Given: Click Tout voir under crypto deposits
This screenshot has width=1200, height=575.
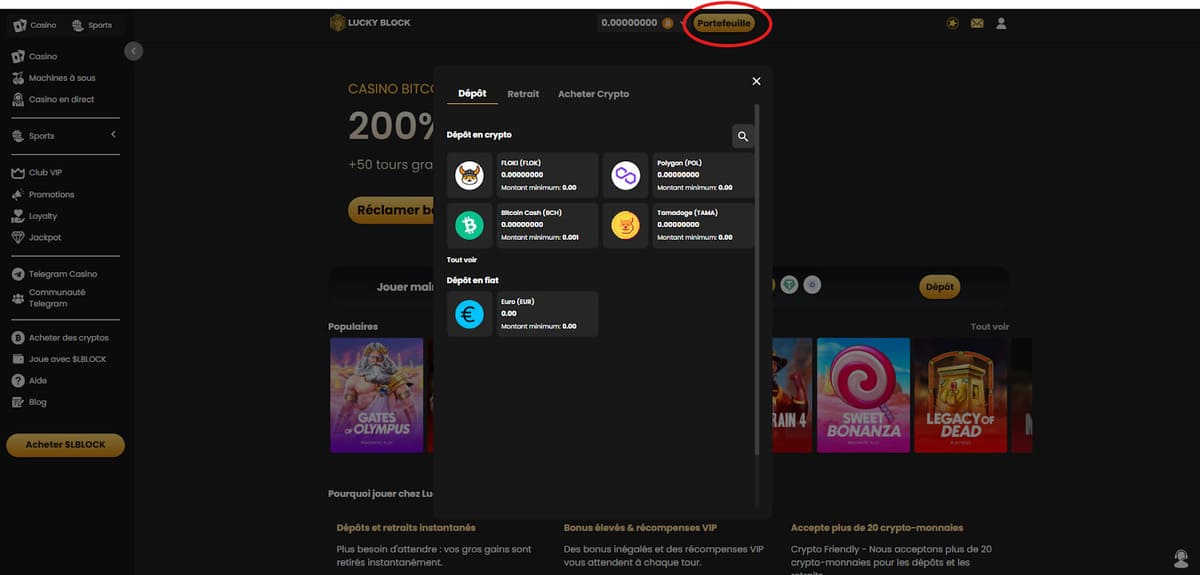Looking at the screenshot, I should coord(461,260).
